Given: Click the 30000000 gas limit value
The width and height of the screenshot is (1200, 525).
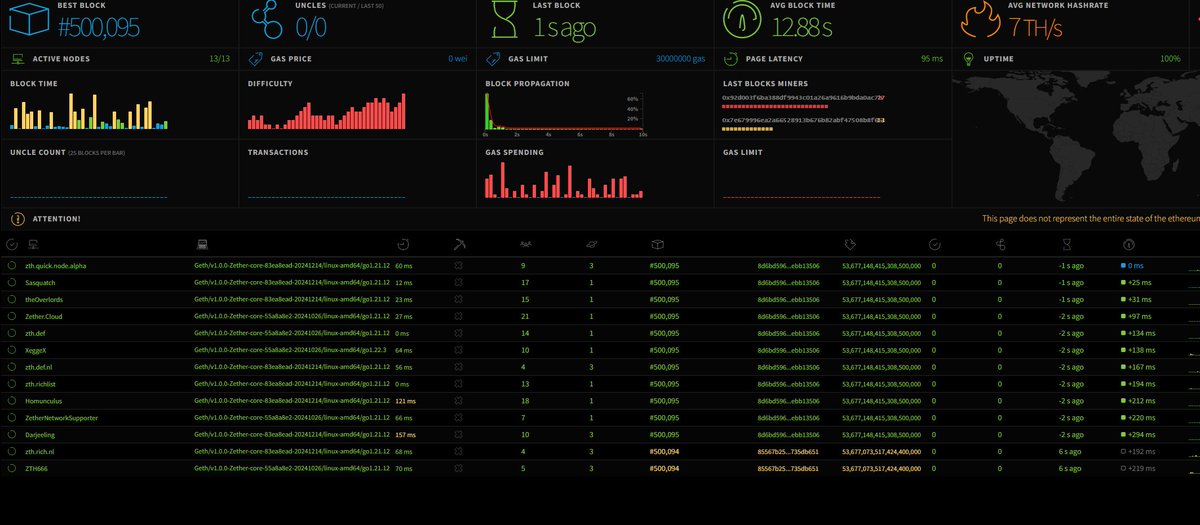Looking at the screenshot, I should point(680,59).
